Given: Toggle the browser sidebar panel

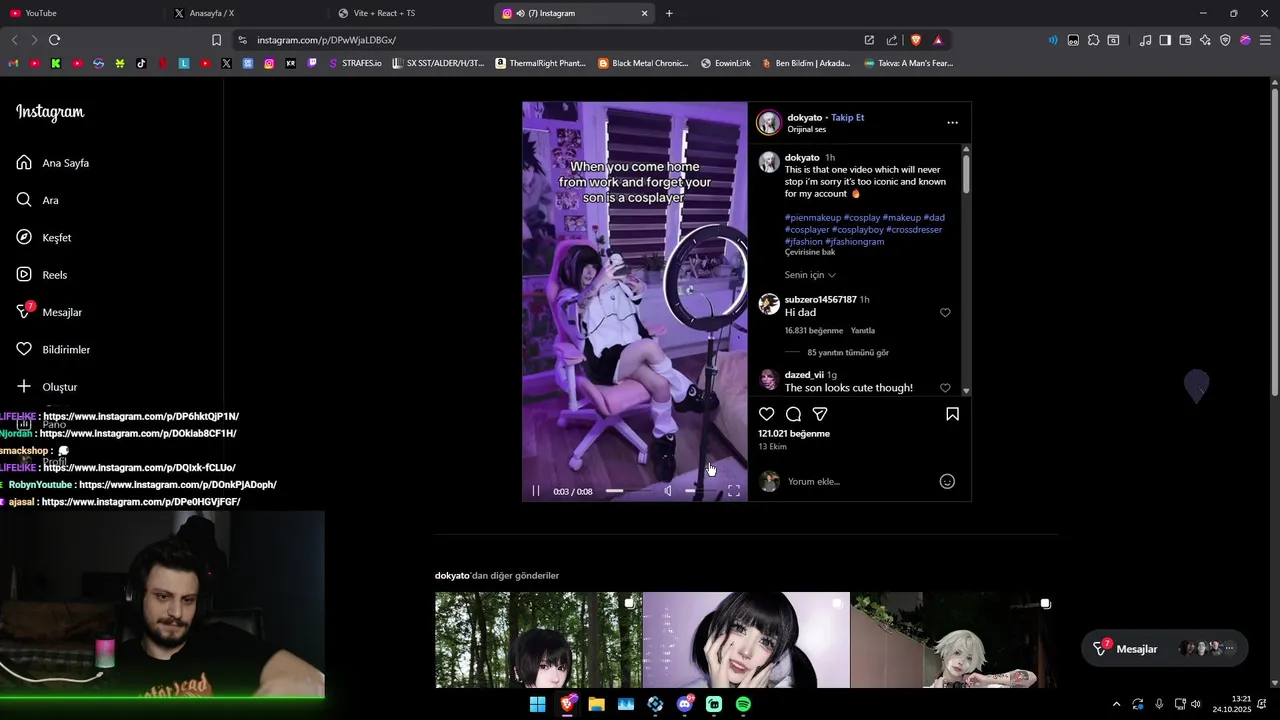Looking at the screenshot, I should click(1165, 40).
